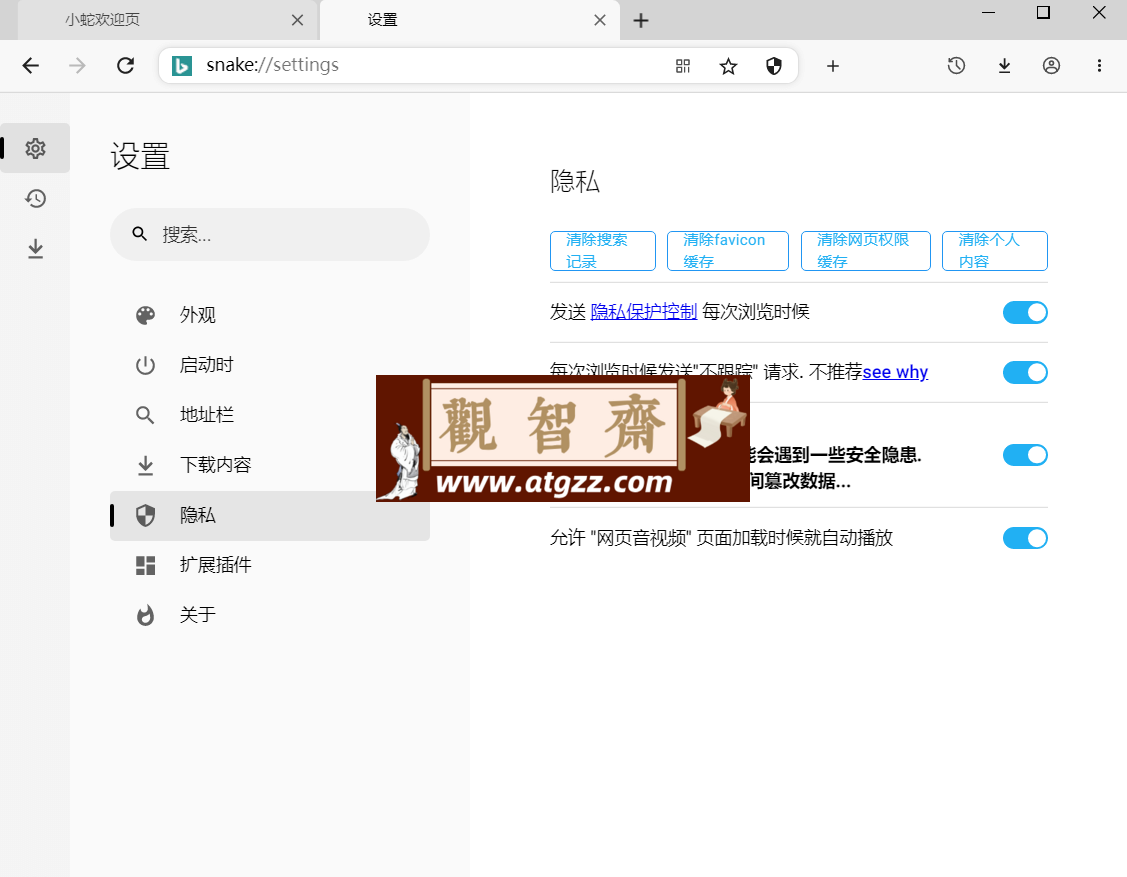Switch to the 小蛇欢迎页 tab
The image size is (1127, 877).
click(x=167, y=20)
